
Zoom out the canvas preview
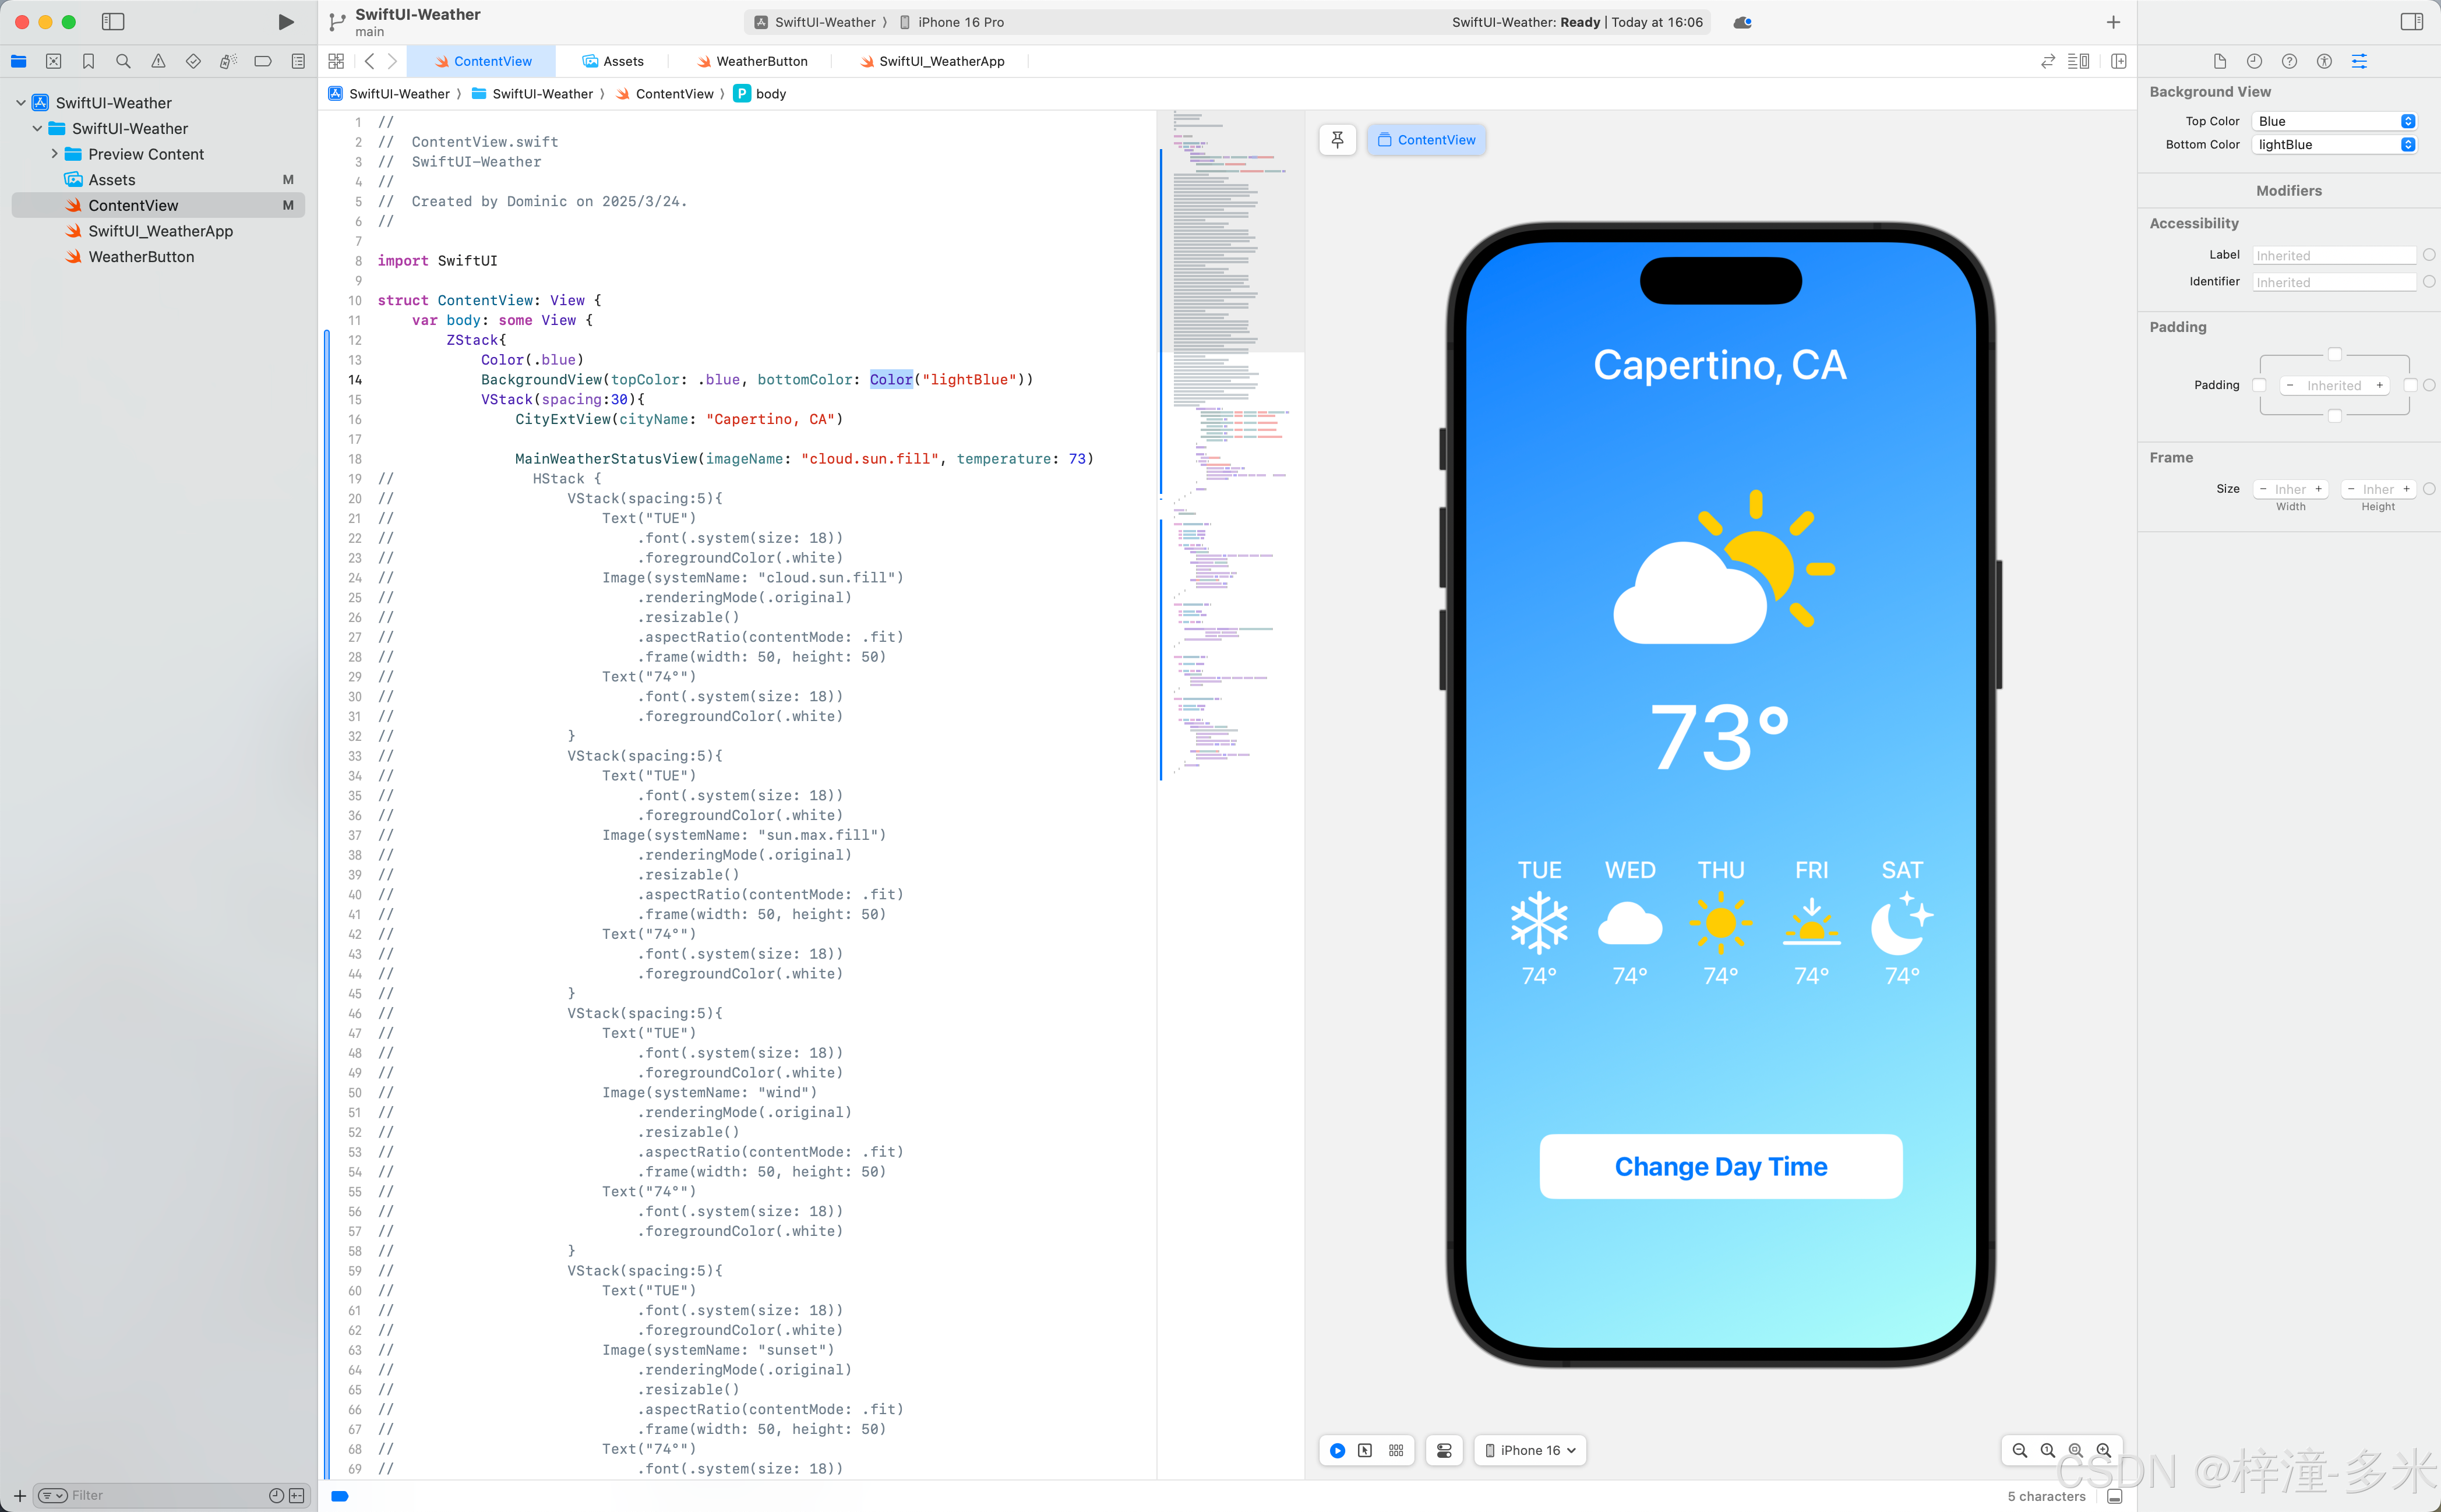2019,1450
